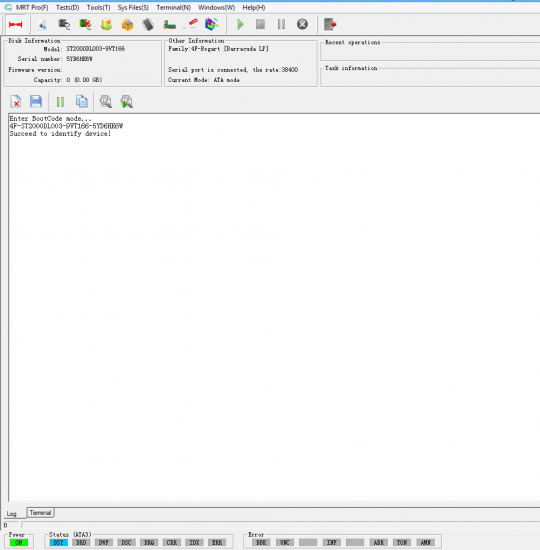The image size is (540, 550).
Task: Click the DRQ status indicator
Action: click(x=149, y=542)
